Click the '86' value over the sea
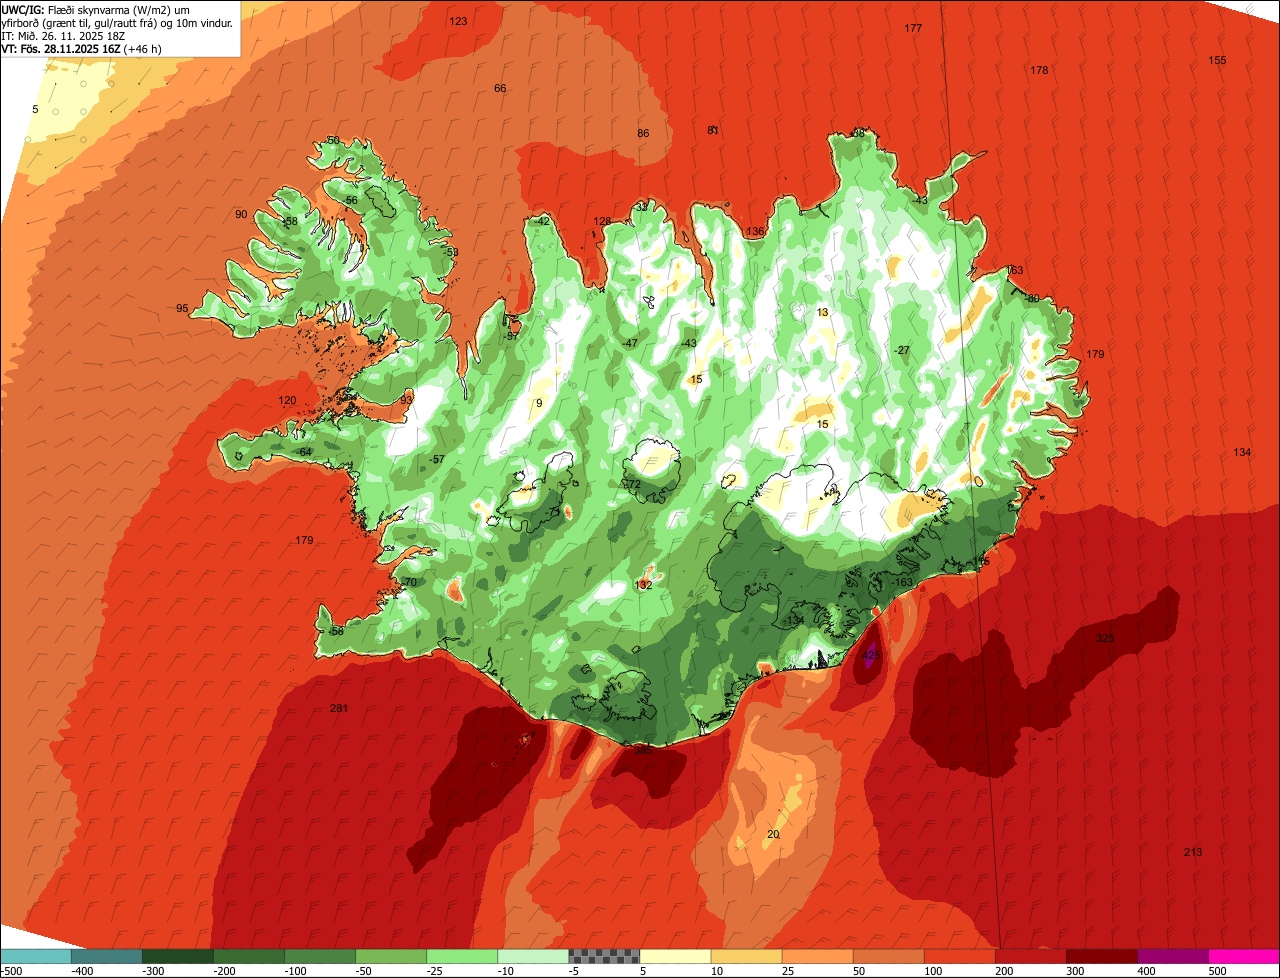The height and width of the screenshot is (978, 1280). coord(643,133)
